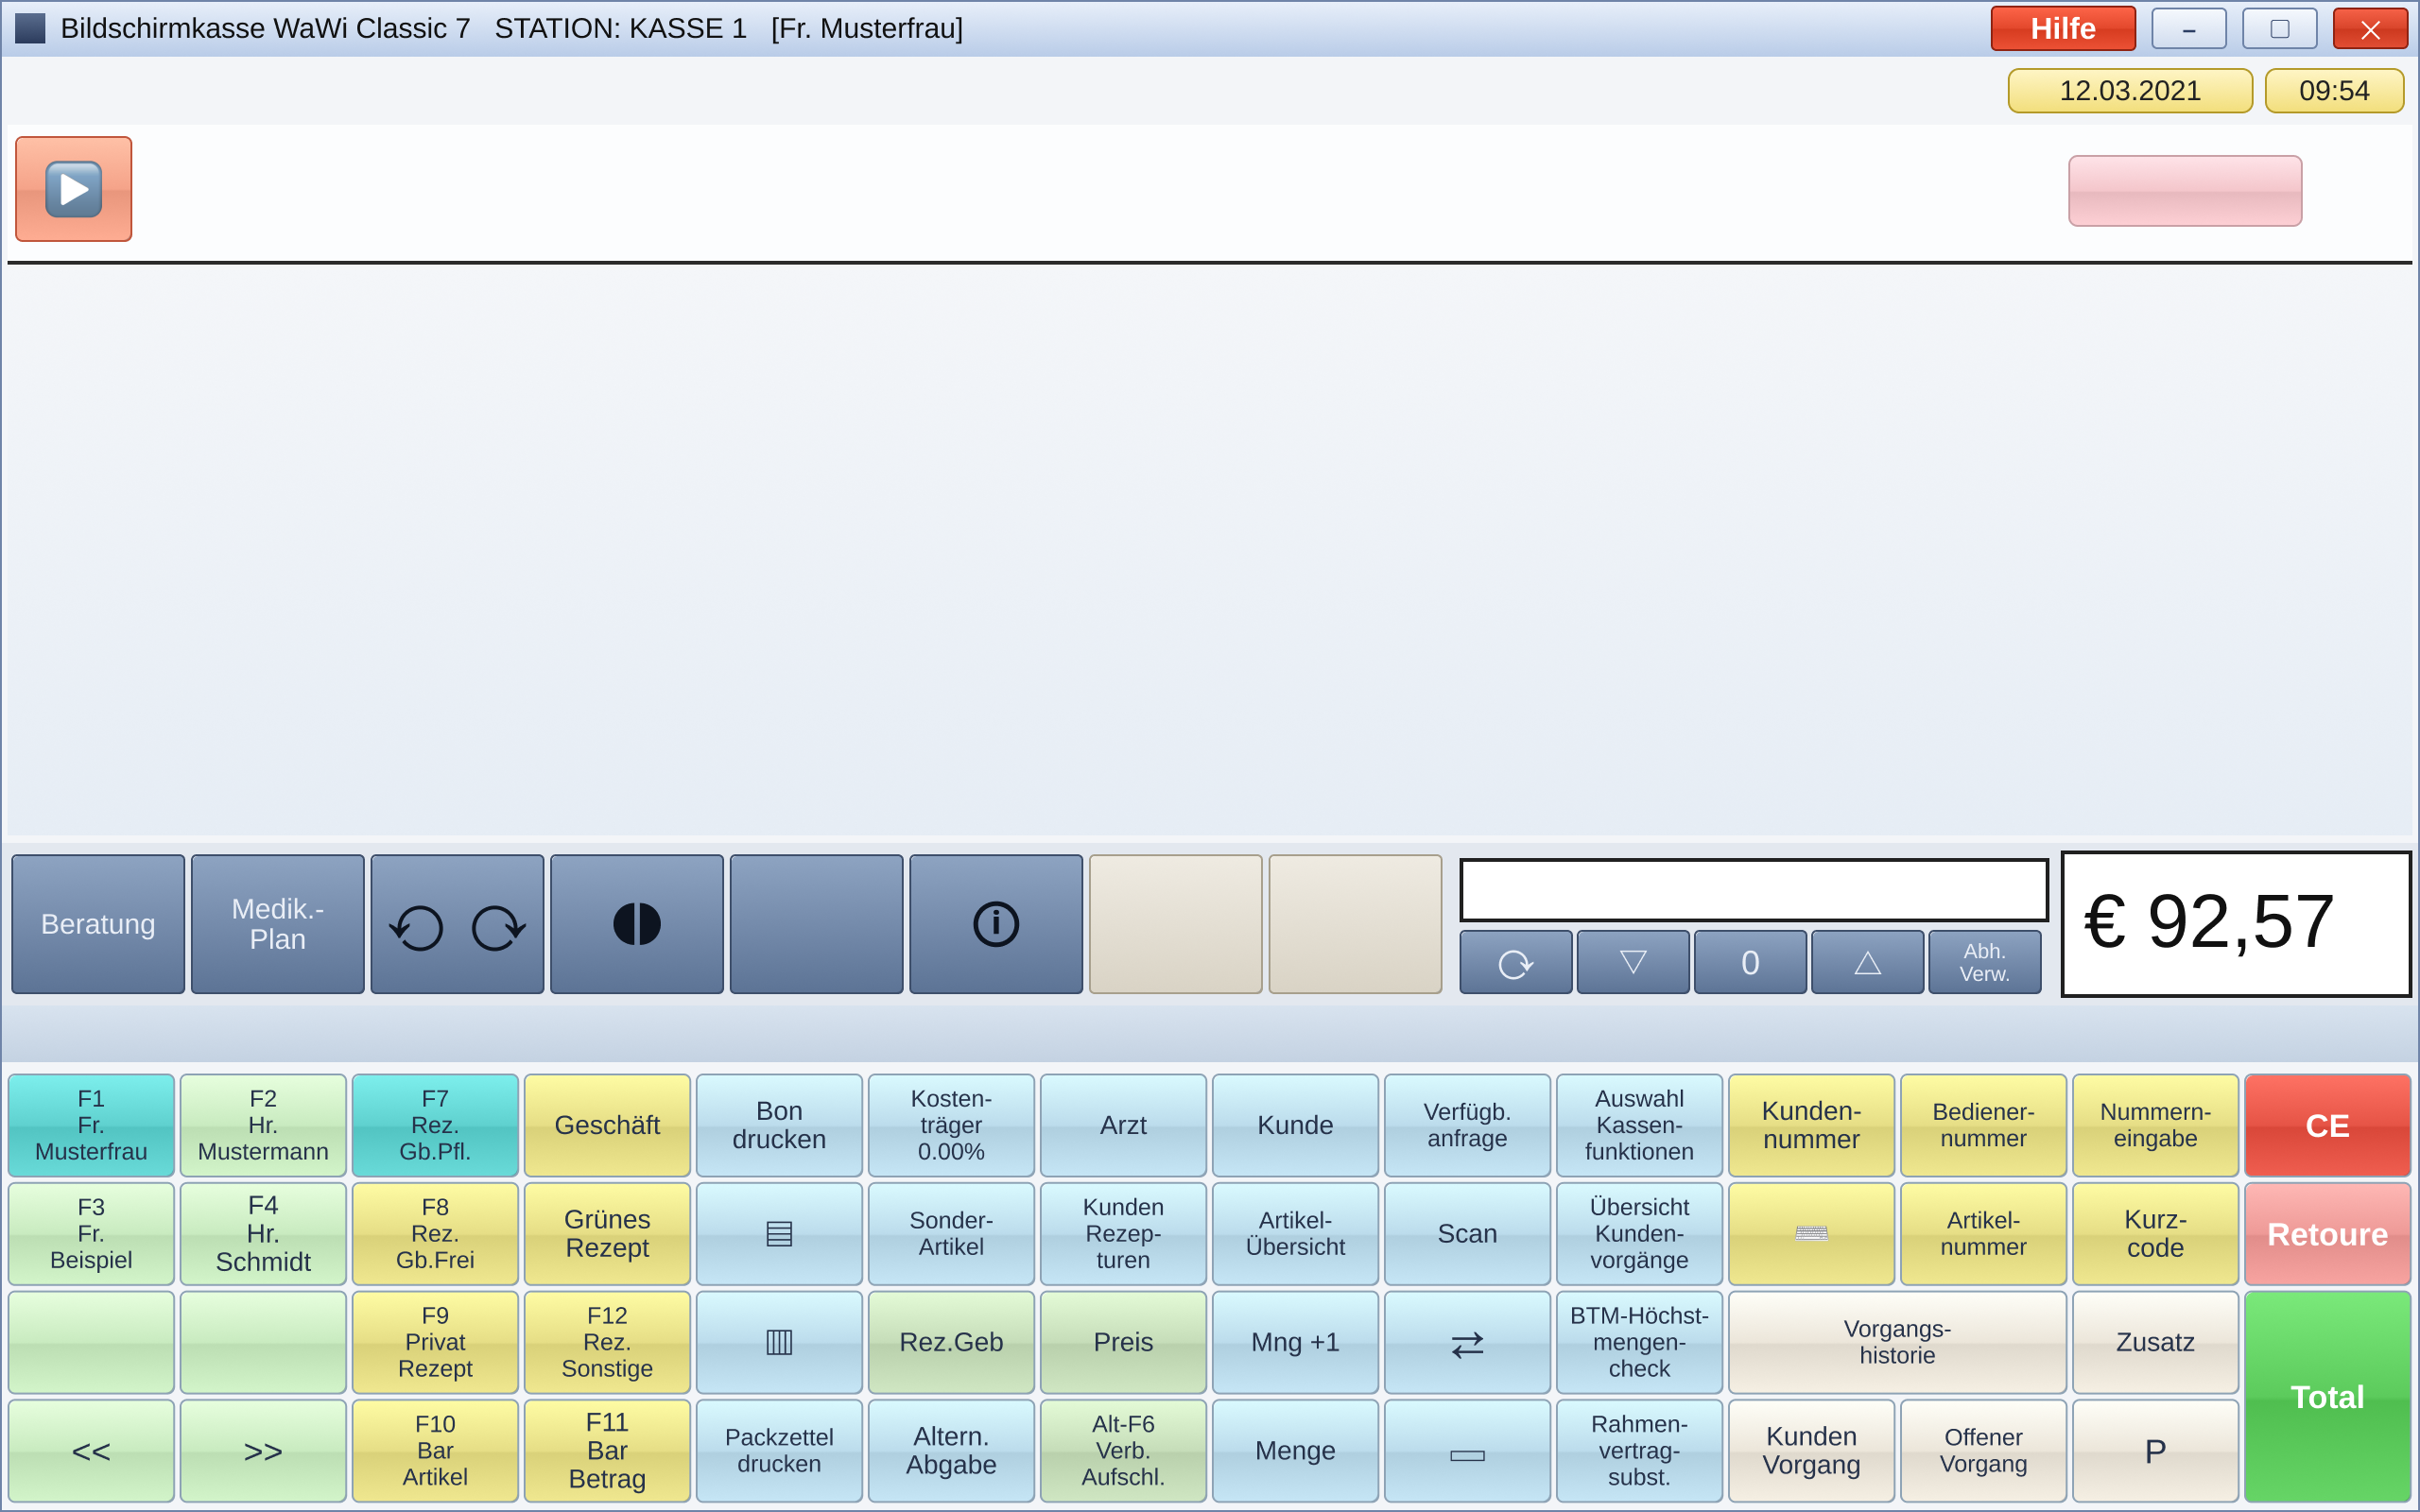Click the flat rectangle icon button
The width and height of the screenshot is (2420, 1512).
click(1467, 1451)
